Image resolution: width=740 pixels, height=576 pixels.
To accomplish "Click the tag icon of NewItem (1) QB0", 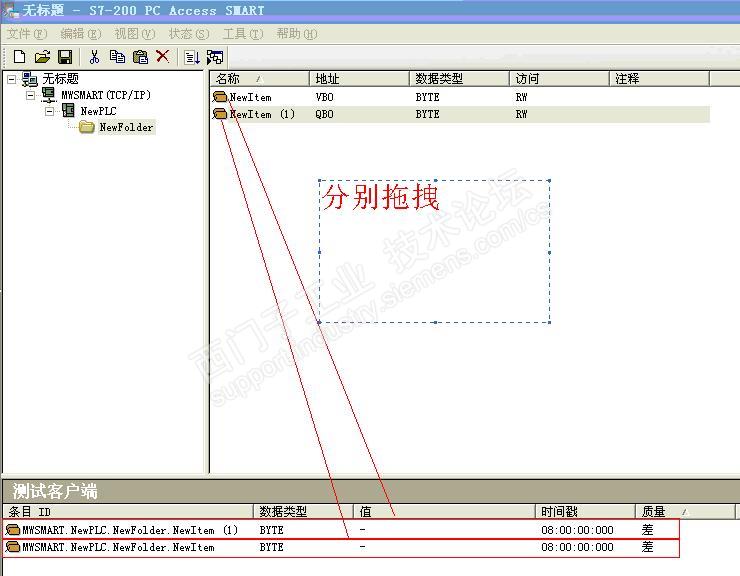I will point(220,114).
